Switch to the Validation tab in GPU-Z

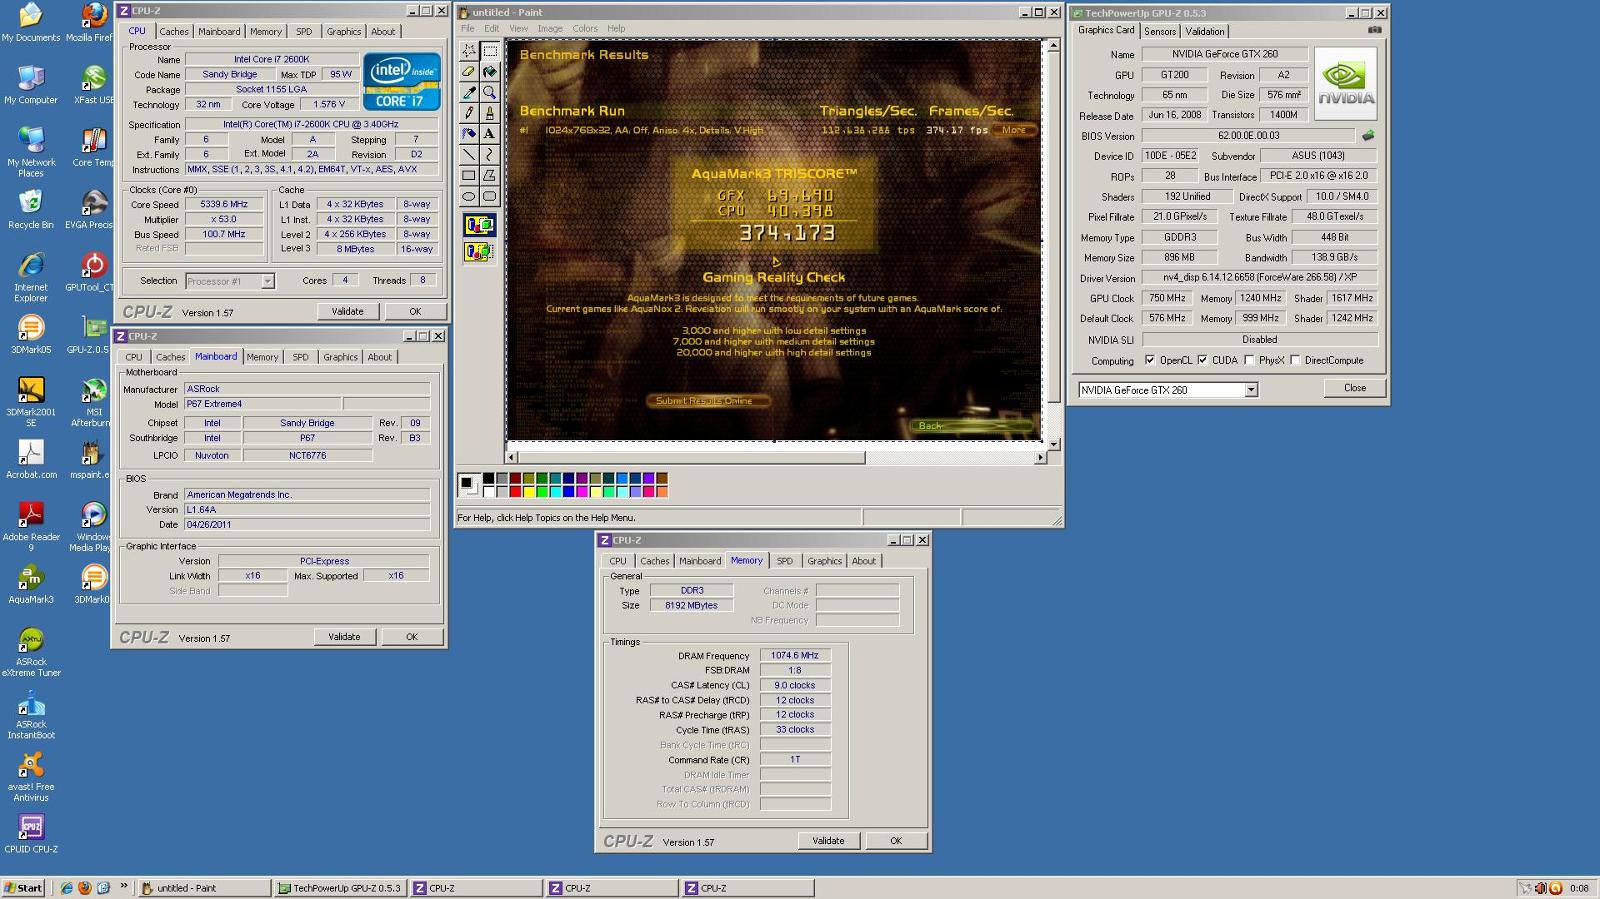[1205, 31]
